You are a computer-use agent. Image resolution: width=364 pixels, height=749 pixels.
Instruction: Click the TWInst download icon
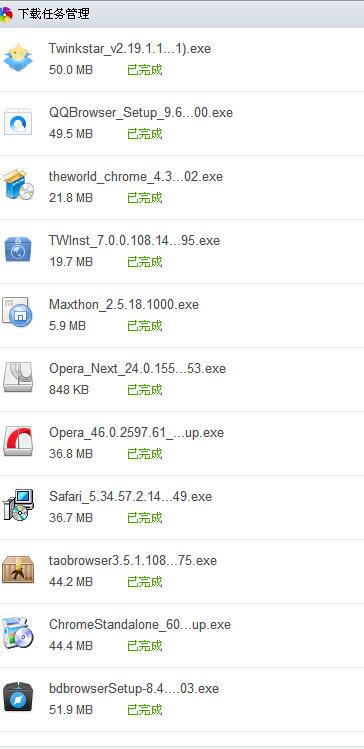18,250
